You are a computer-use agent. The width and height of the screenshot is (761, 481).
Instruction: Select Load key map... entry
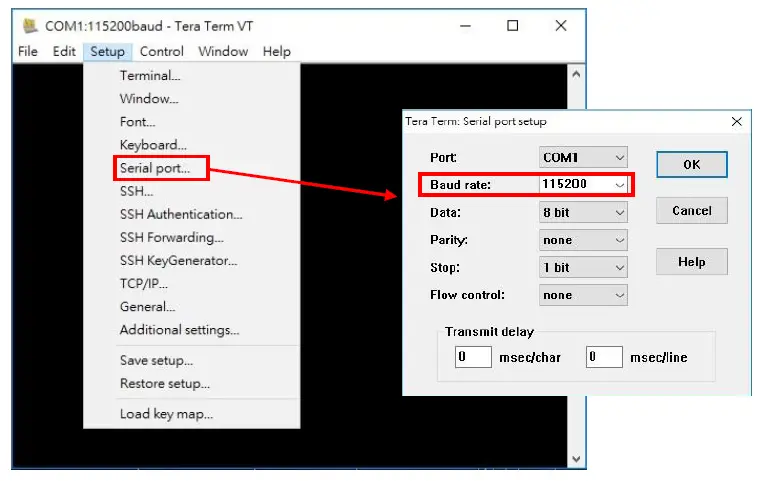pyautogui.click(x=166, y=414)
